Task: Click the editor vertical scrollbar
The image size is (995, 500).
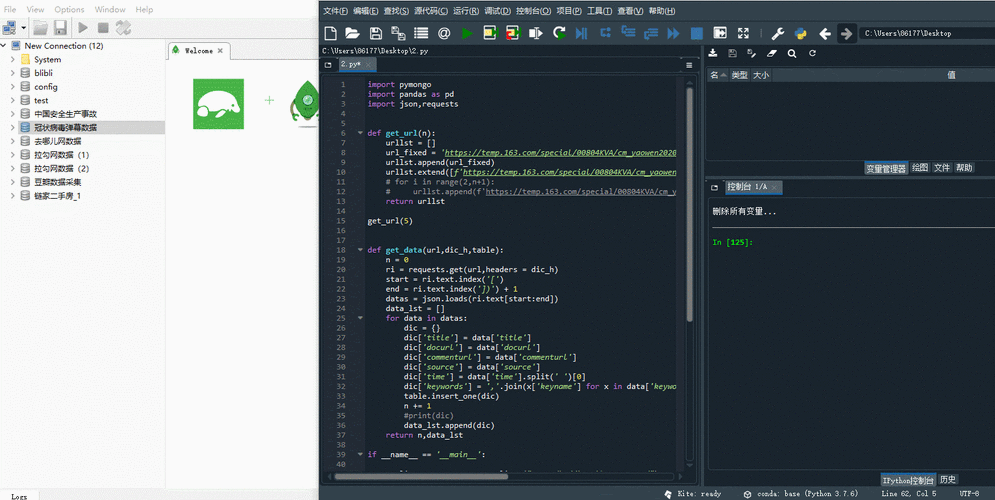Action: coord(689,203)
